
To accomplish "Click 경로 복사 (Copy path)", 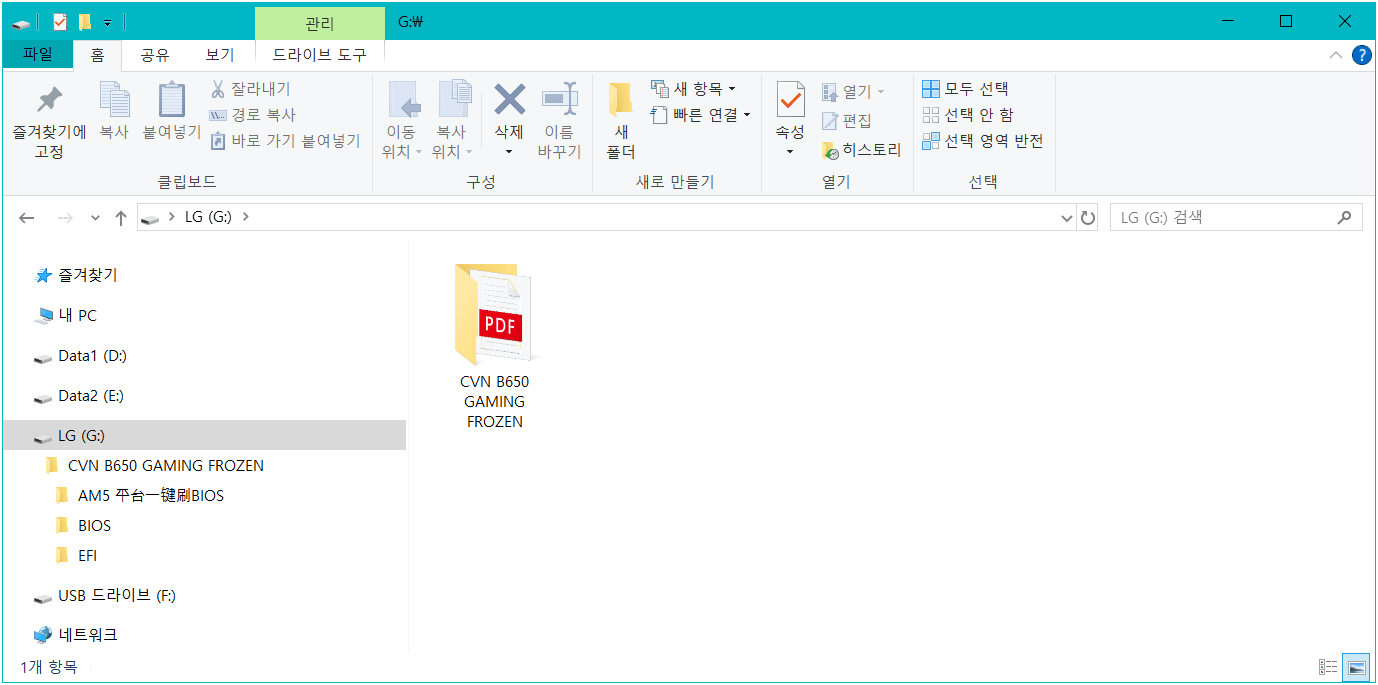I will (252, 115).
